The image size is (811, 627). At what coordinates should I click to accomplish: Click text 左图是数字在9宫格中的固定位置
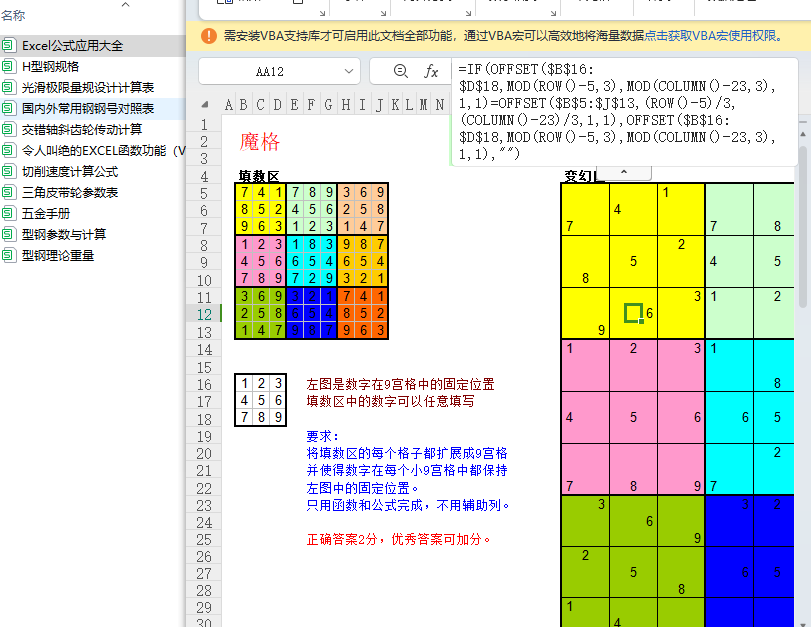point(400,384)
